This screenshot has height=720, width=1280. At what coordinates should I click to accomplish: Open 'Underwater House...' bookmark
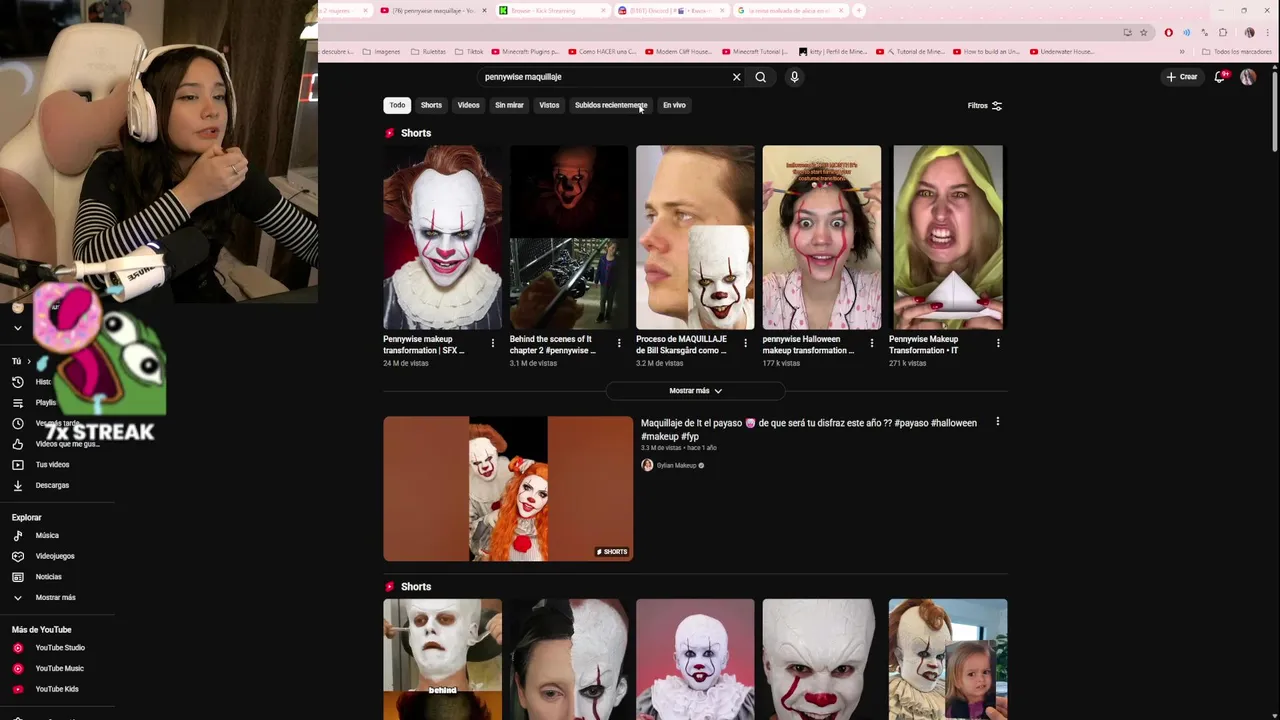(1062, 51)
